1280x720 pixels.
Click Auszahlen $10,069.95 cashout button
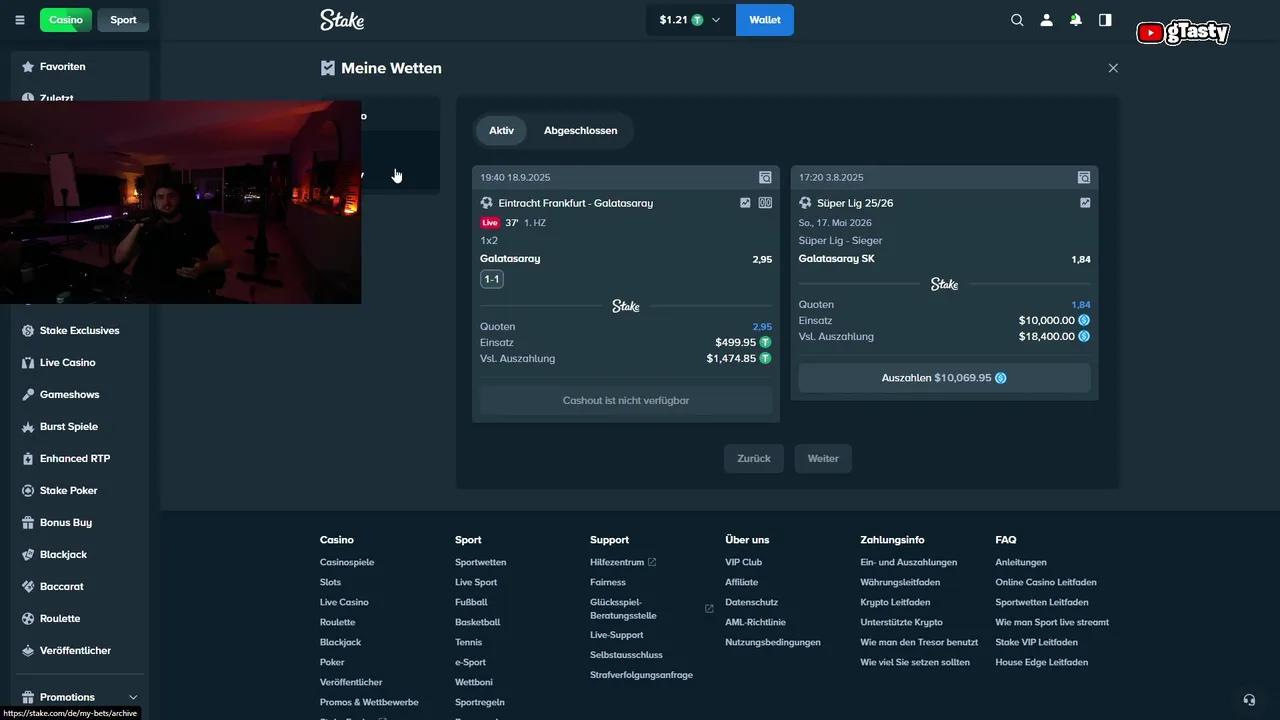pyautogui.click(x=944, y=378)
